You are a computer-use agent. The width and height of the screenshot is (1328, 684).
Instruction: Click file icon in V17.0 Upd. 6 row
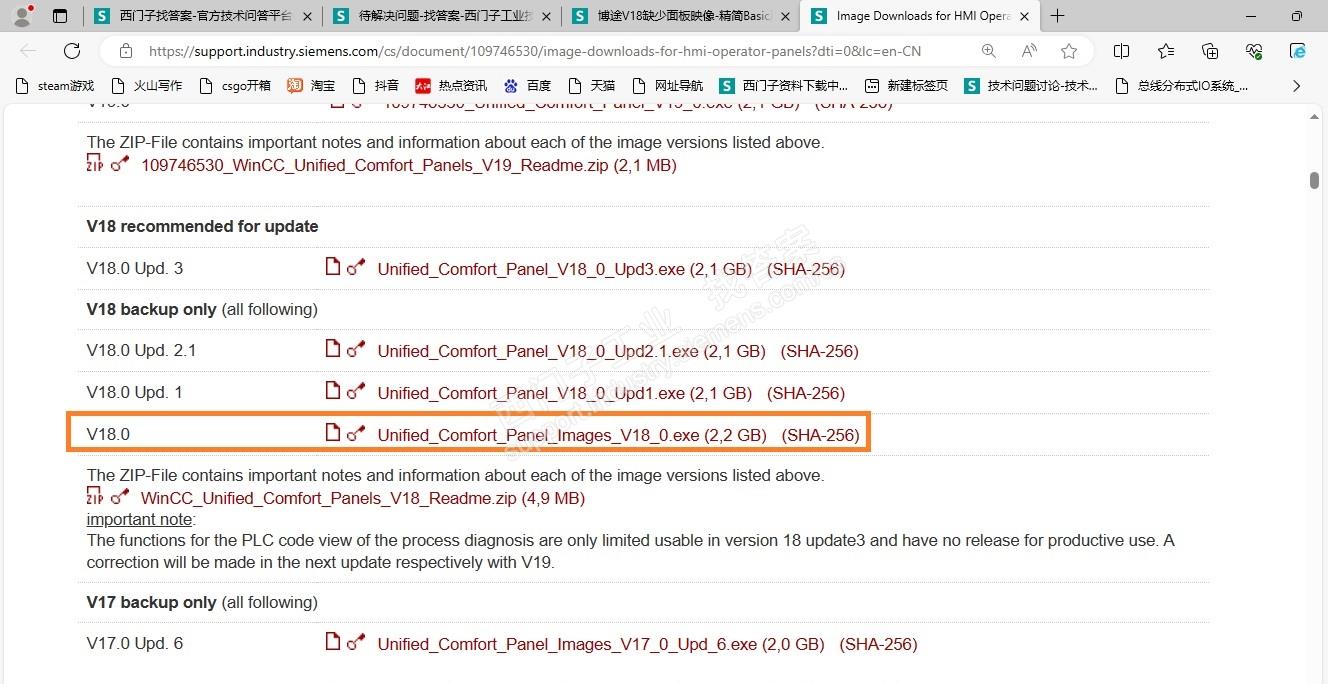click(x=333, y=641)
